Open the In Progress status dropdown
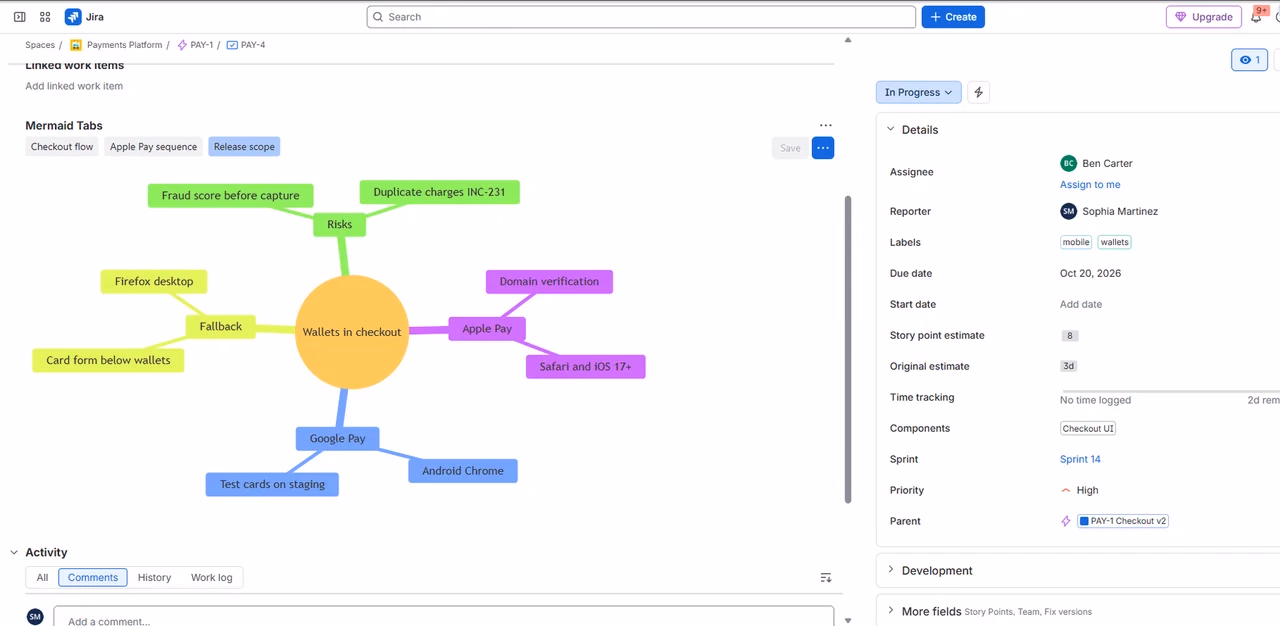Viewport: 1280px width, 626px height. click(919, 92)
